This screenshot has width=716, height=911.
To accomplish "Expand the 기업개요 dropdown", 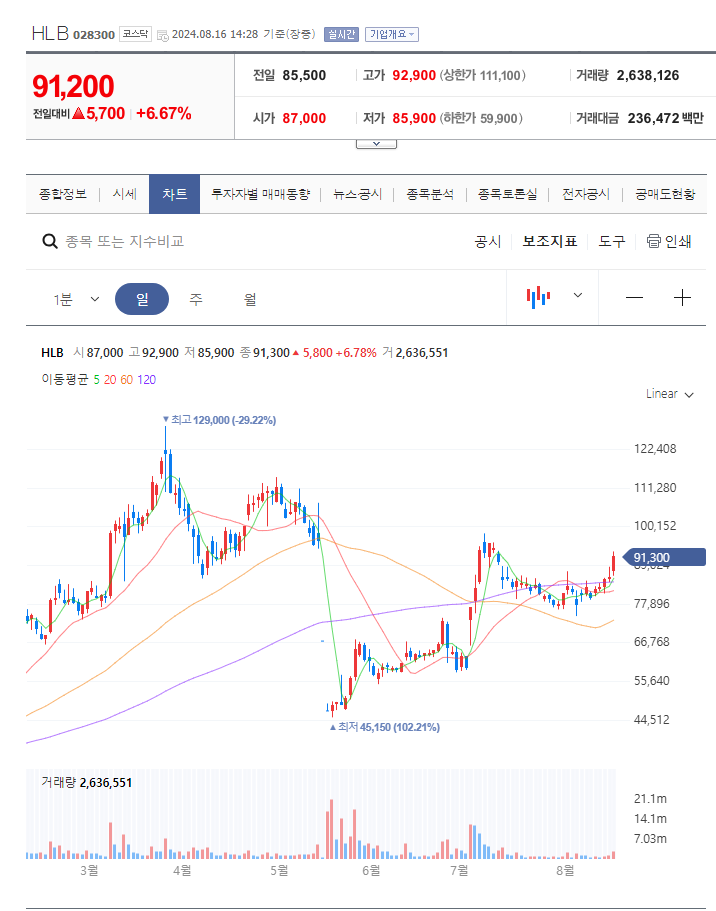I will 390,33.
